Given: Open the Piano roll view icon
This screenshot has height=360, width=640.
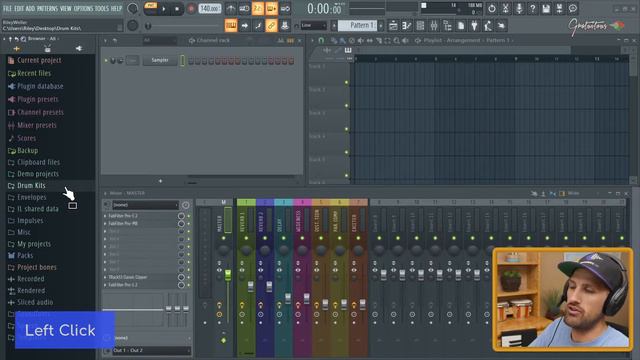Looking at the screenshot, I should [x=407, y=26].
